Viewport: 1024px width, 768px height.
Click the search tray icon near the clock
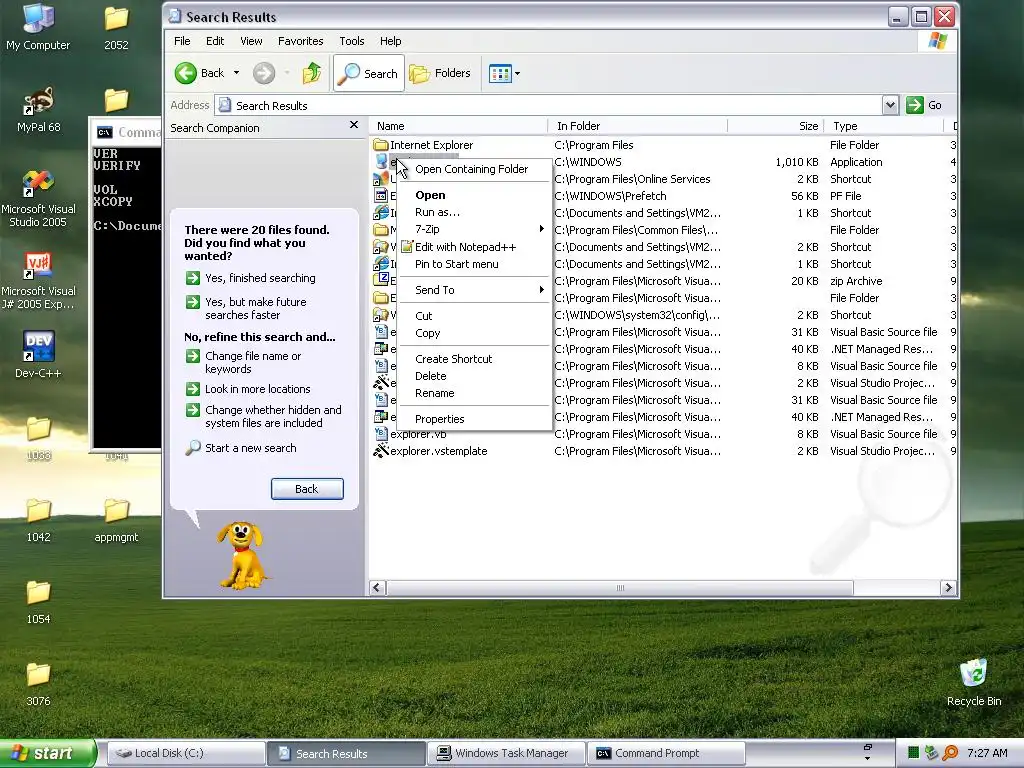(950, 753)
